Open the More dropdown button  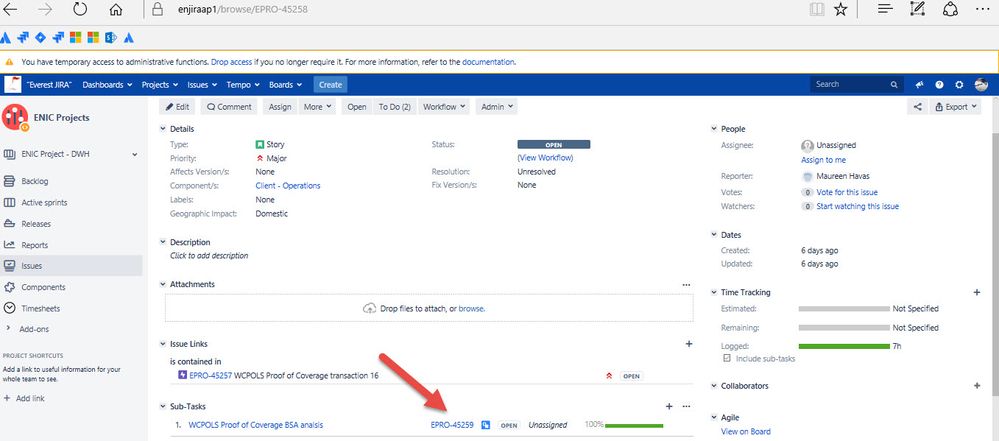coord(318,107)
